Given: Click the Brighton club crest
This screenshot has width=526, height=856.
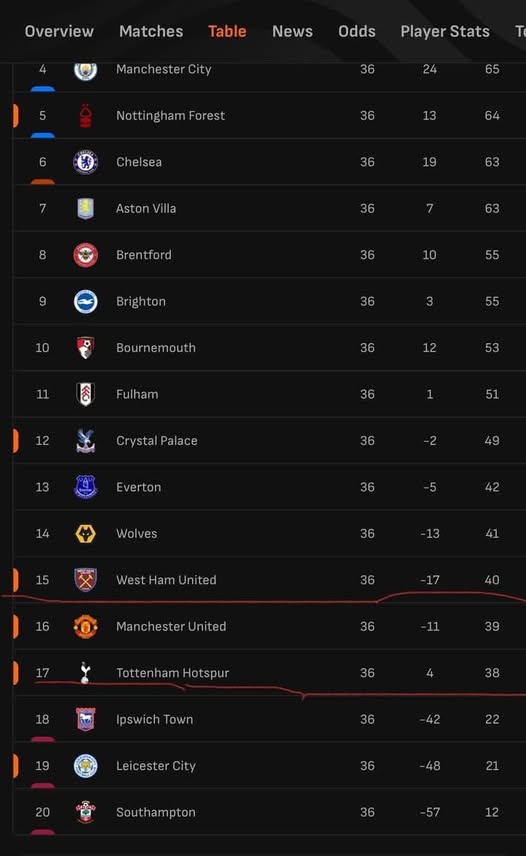Looking at the screenshot, I should (x=86, y=301).
